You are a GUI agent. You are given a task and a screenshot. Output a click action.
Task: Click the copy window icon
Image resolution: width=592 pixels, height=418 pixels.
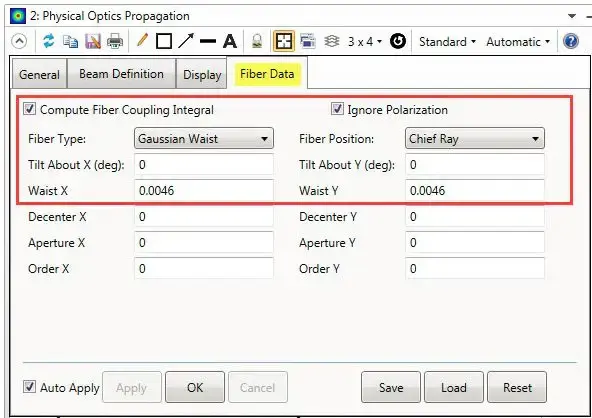coord(70,41)
